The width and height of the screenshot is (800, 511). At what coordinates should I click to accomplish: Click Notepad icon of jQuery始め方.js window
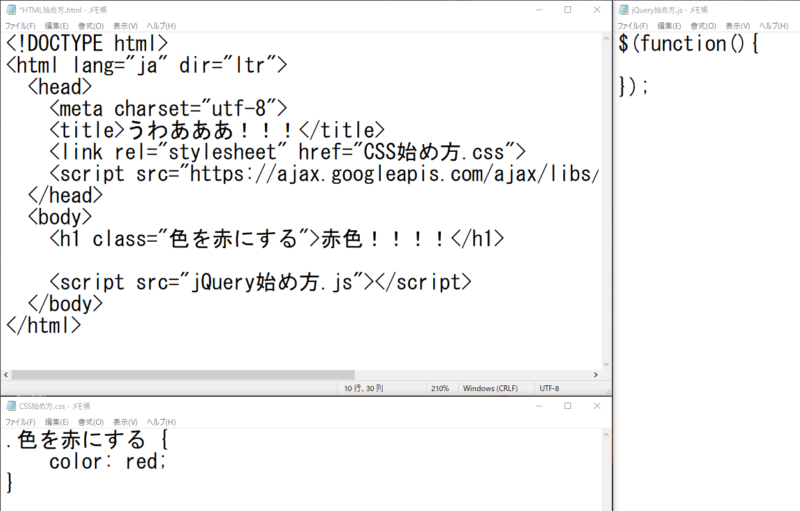(x=623, y=10)
